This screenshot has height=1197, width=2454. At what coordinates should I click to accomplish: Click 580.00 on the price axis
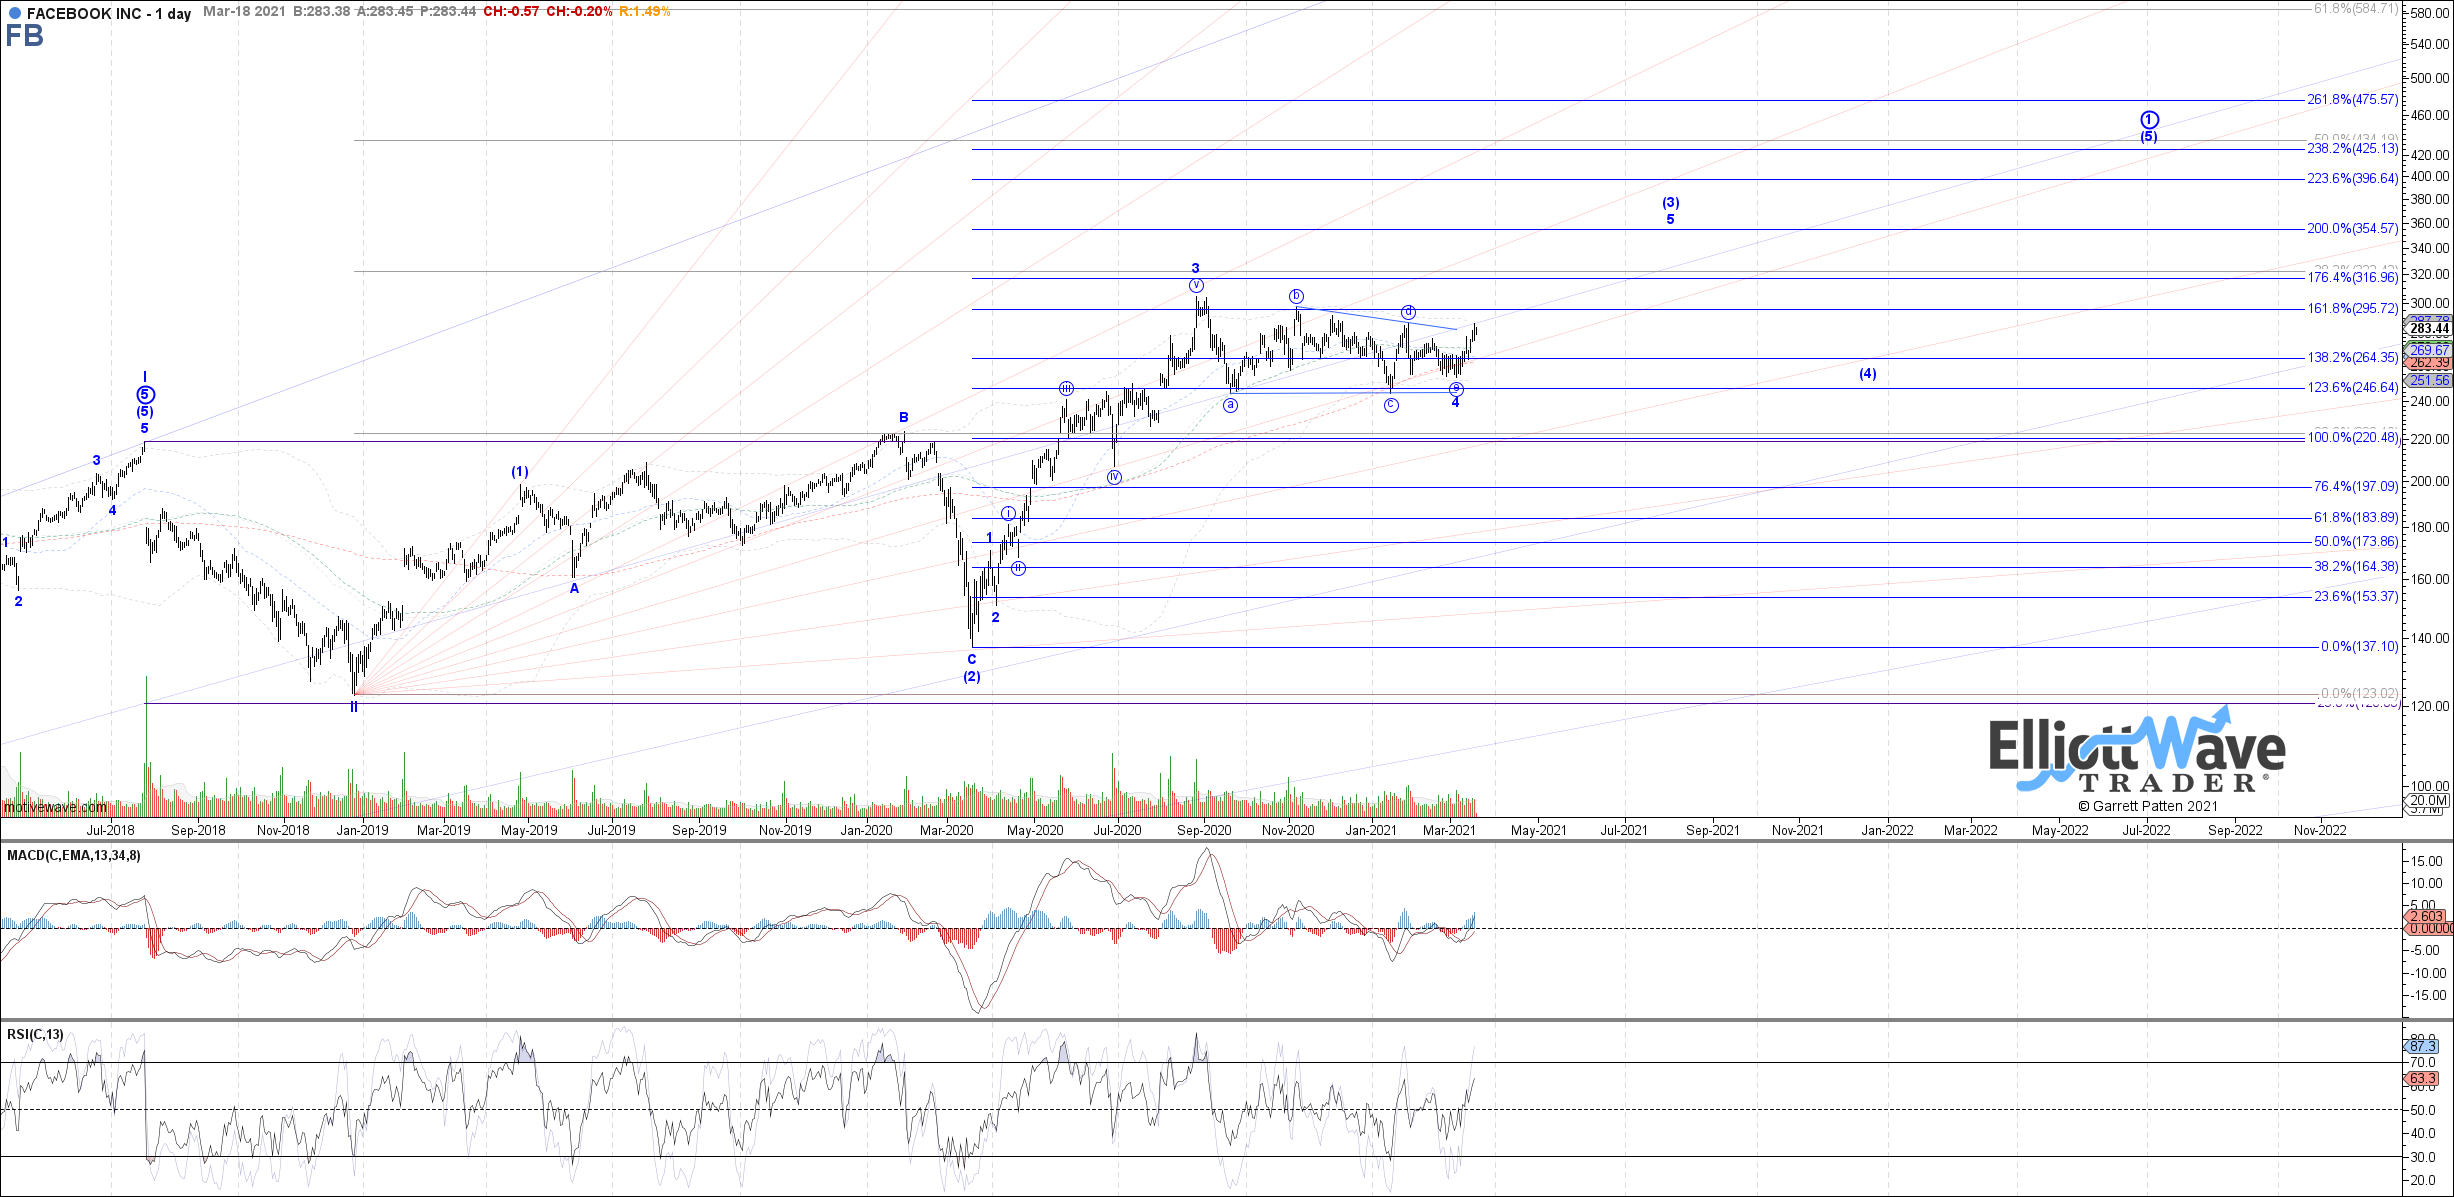[x=2432, y=14]
